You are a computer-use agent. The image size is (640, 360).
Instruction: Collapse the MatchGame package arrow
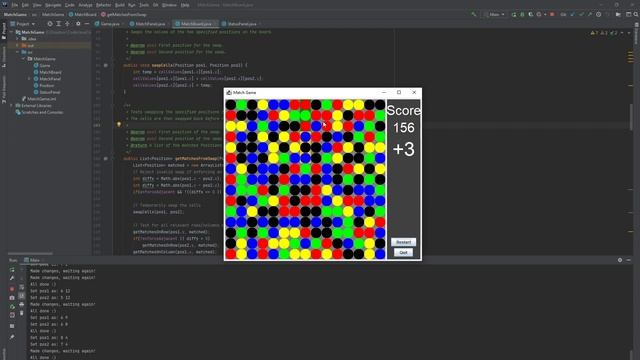[x=23, y=59]
